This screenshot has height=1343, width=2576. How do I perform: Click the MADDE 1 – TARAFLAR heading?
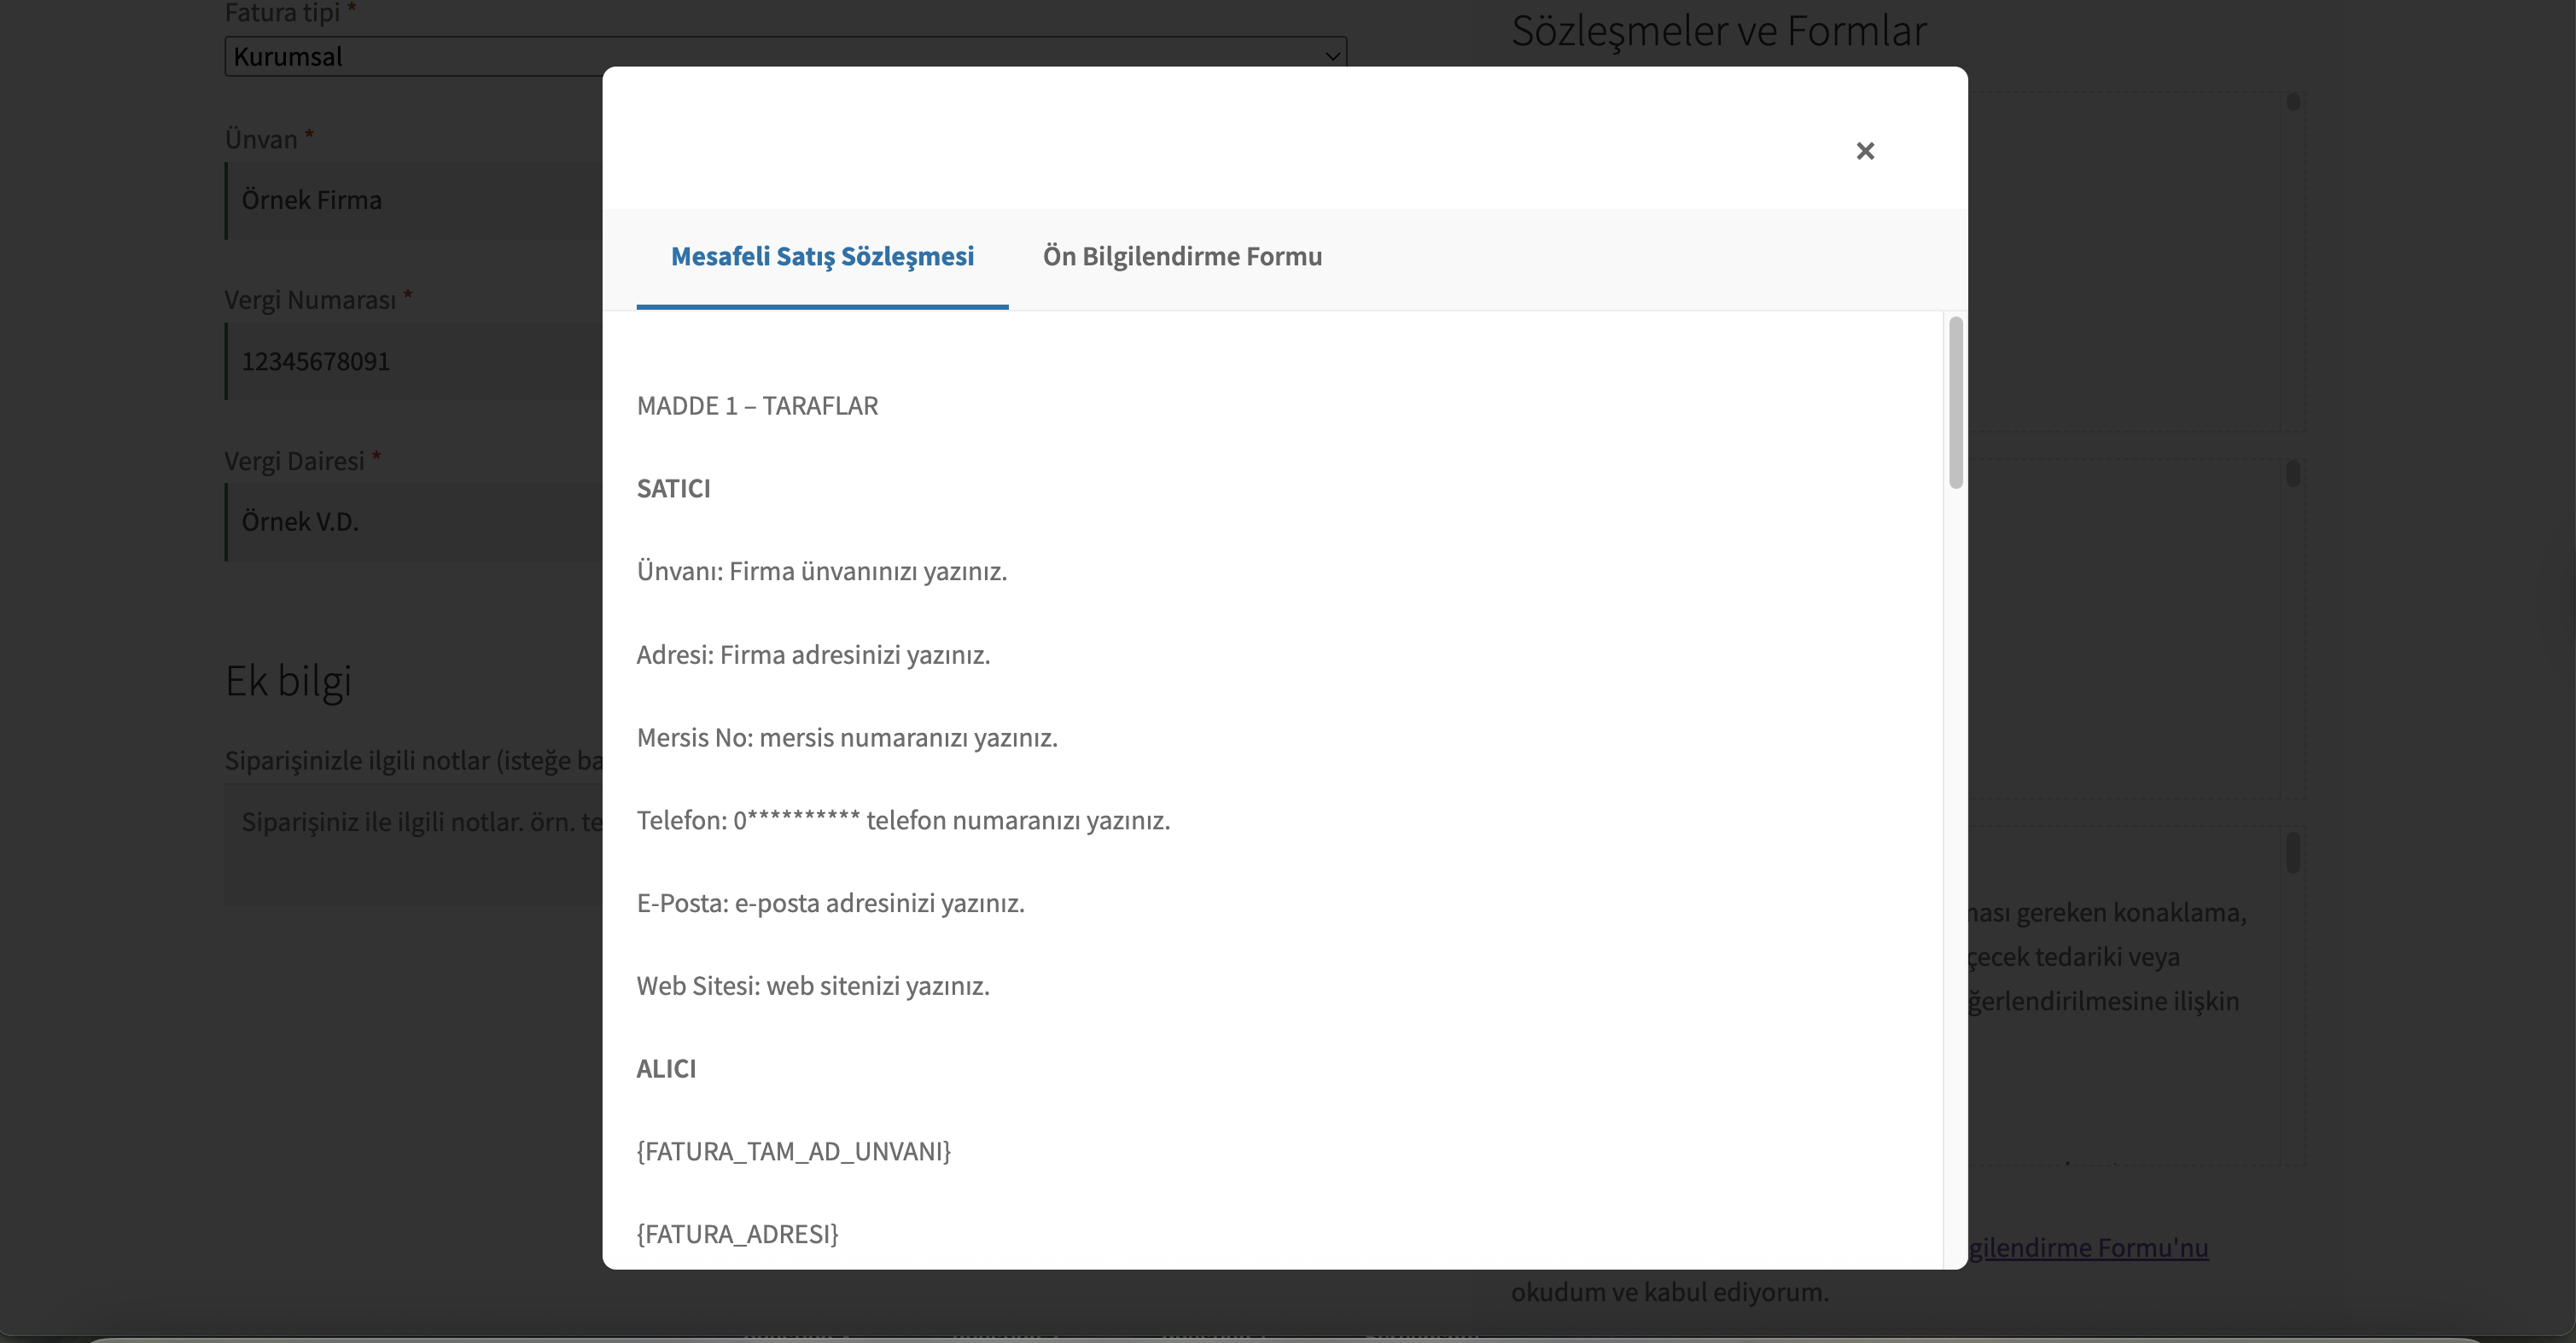point(757,406)
